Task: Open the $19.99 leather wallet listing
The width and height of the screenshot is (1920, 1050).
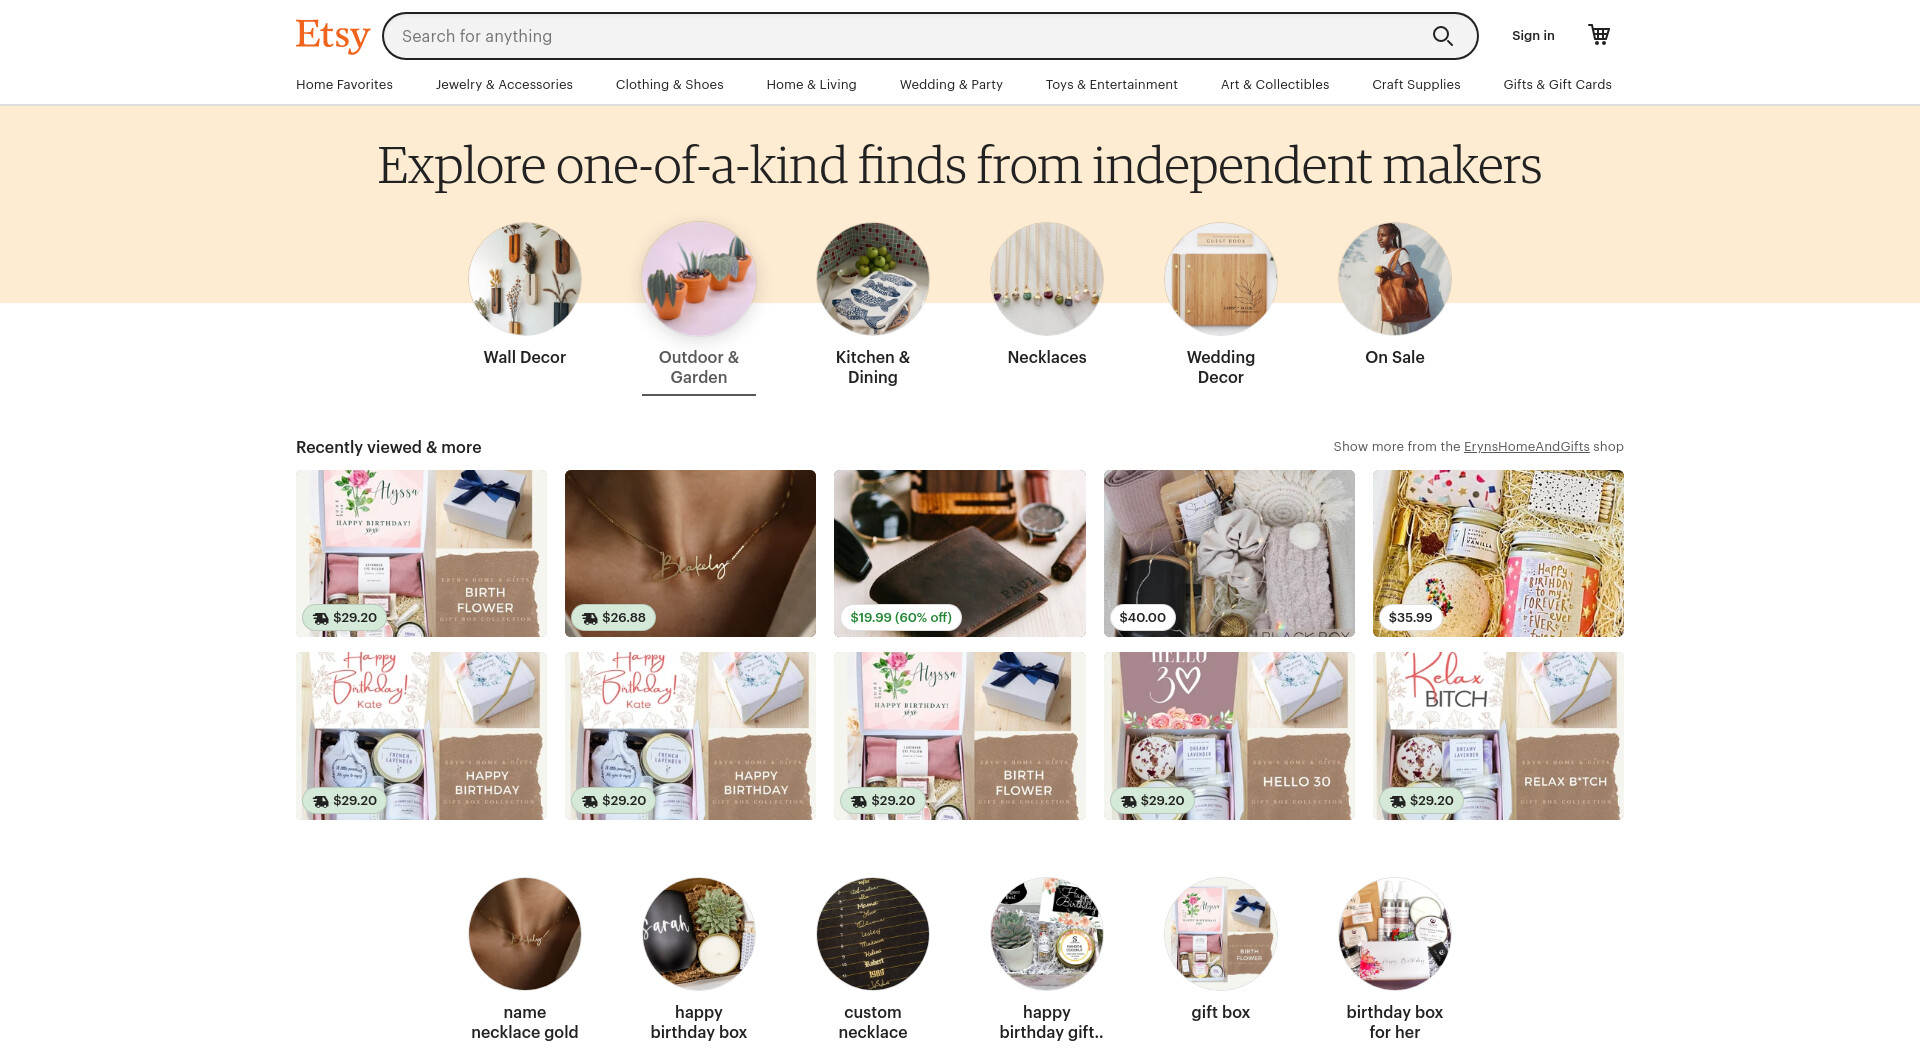Action: coord(960,553)
